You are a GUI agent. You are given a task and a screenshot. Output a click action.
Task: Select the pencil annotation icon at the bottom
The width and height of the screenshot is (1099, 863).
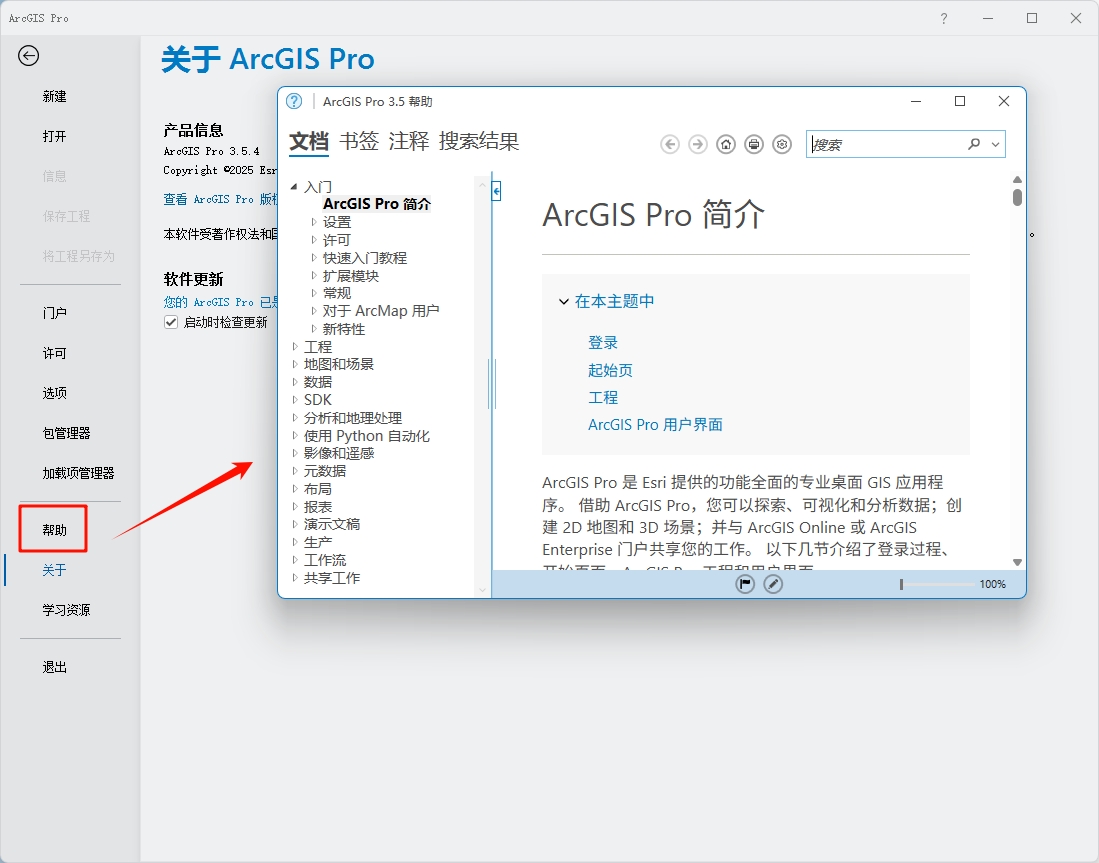point(773,583)
